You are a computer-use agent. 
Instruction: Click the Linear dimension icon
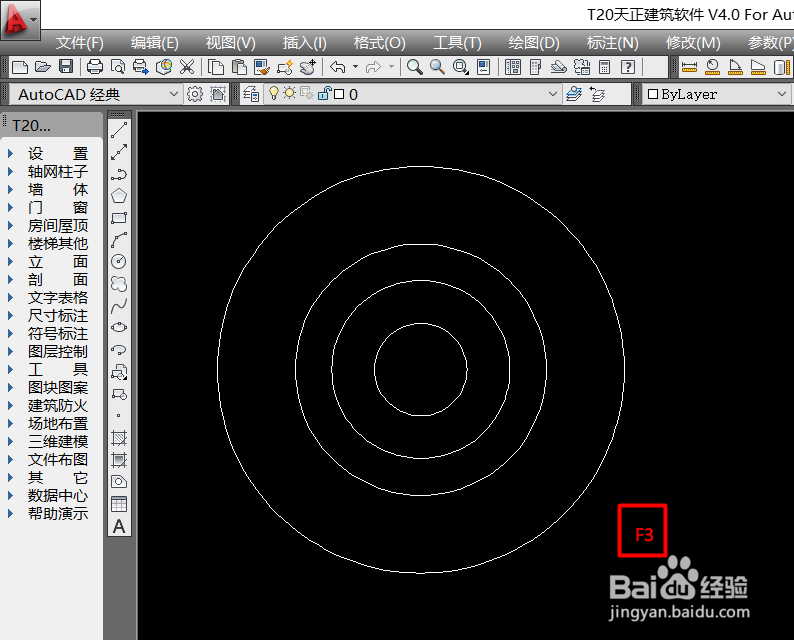(x=689, y=67)
